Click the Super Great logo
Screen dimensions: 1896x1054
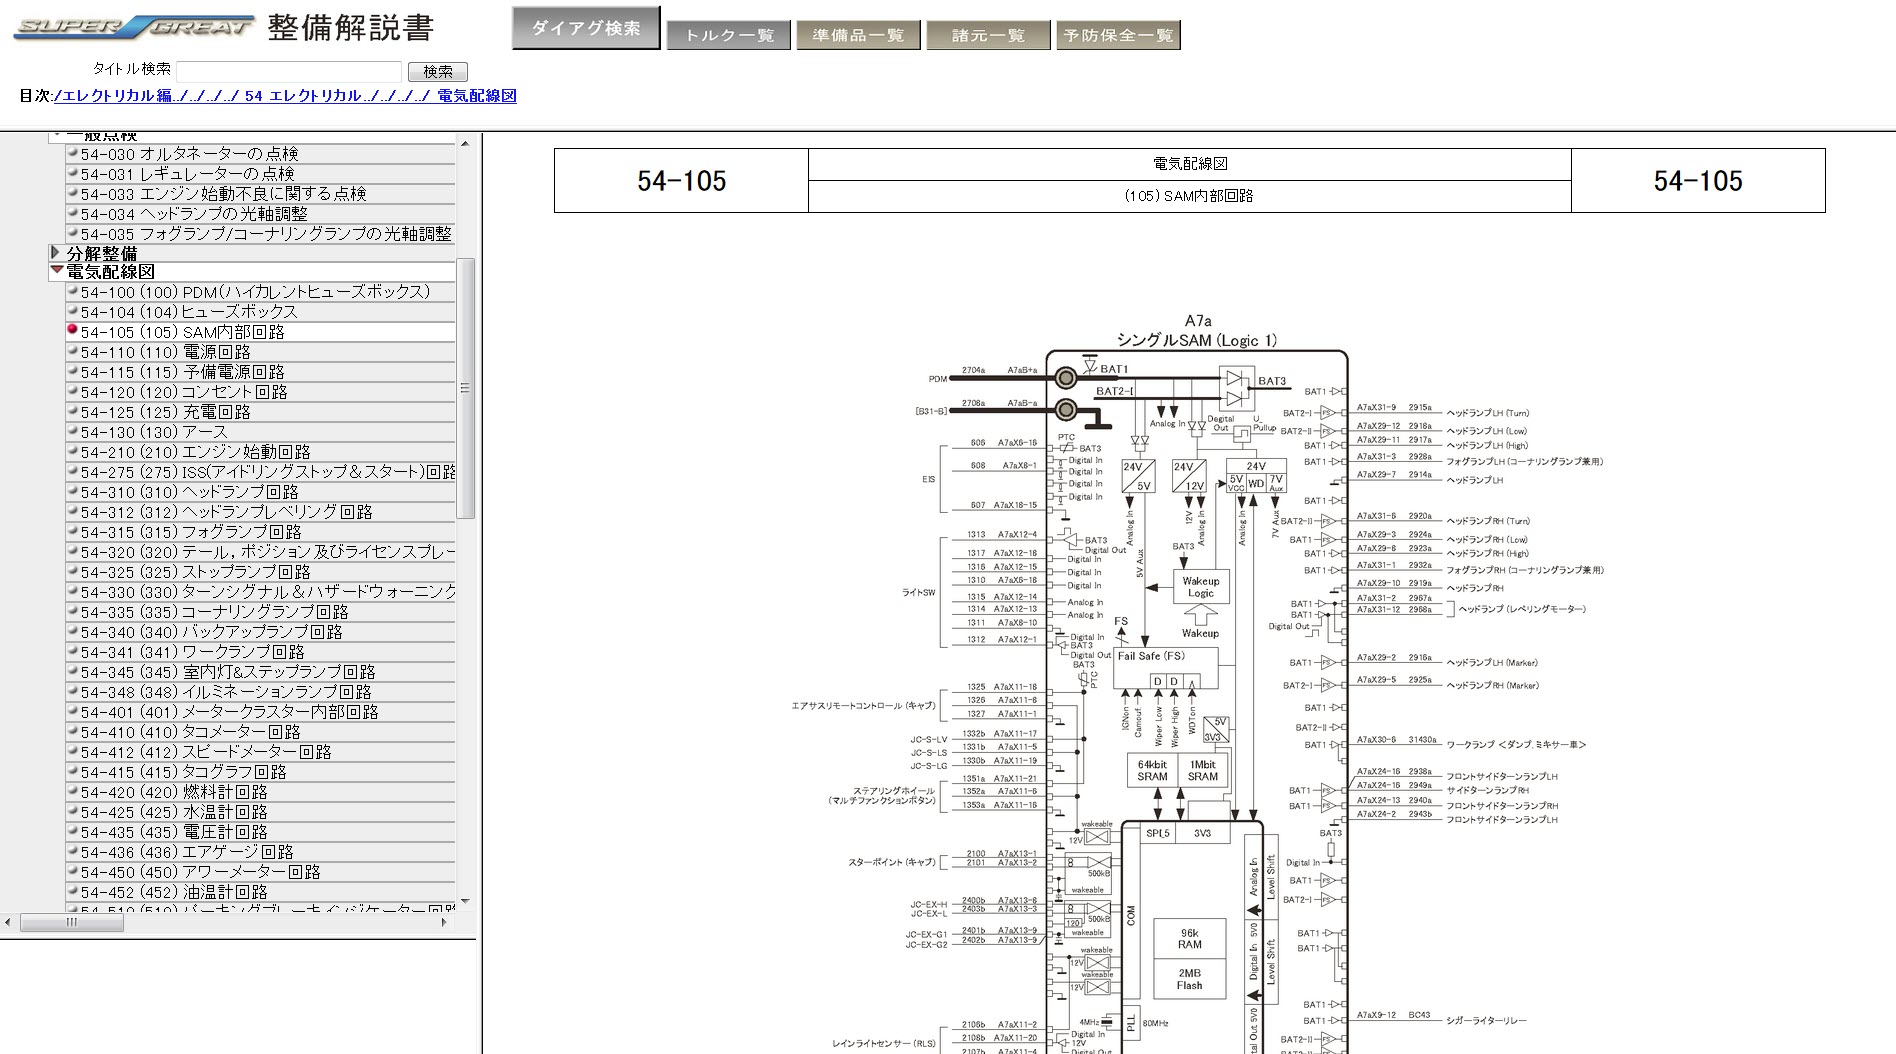[x=134, y=27]
